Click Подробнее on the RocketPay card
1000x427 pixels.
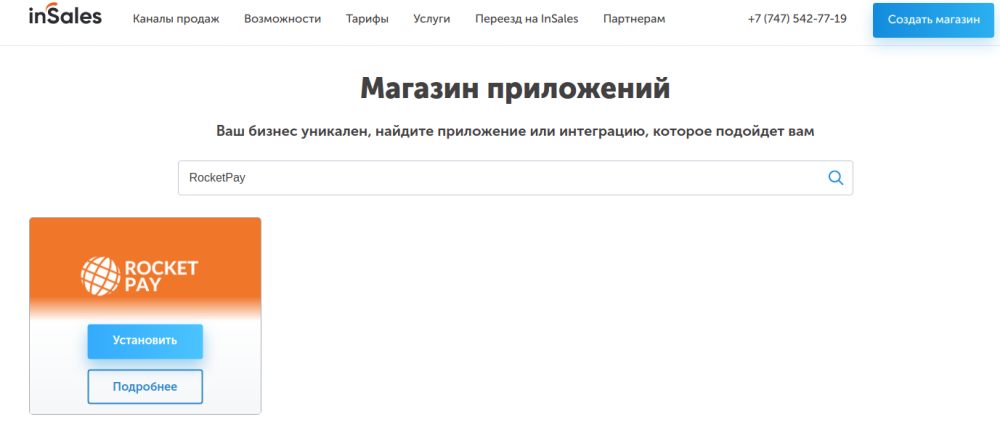click(145, 386)
